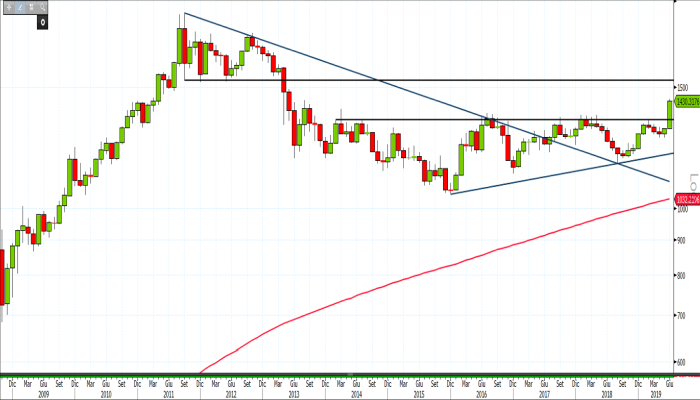
Task: Click the 2014 year label
Action: click(x=356, y=395)
